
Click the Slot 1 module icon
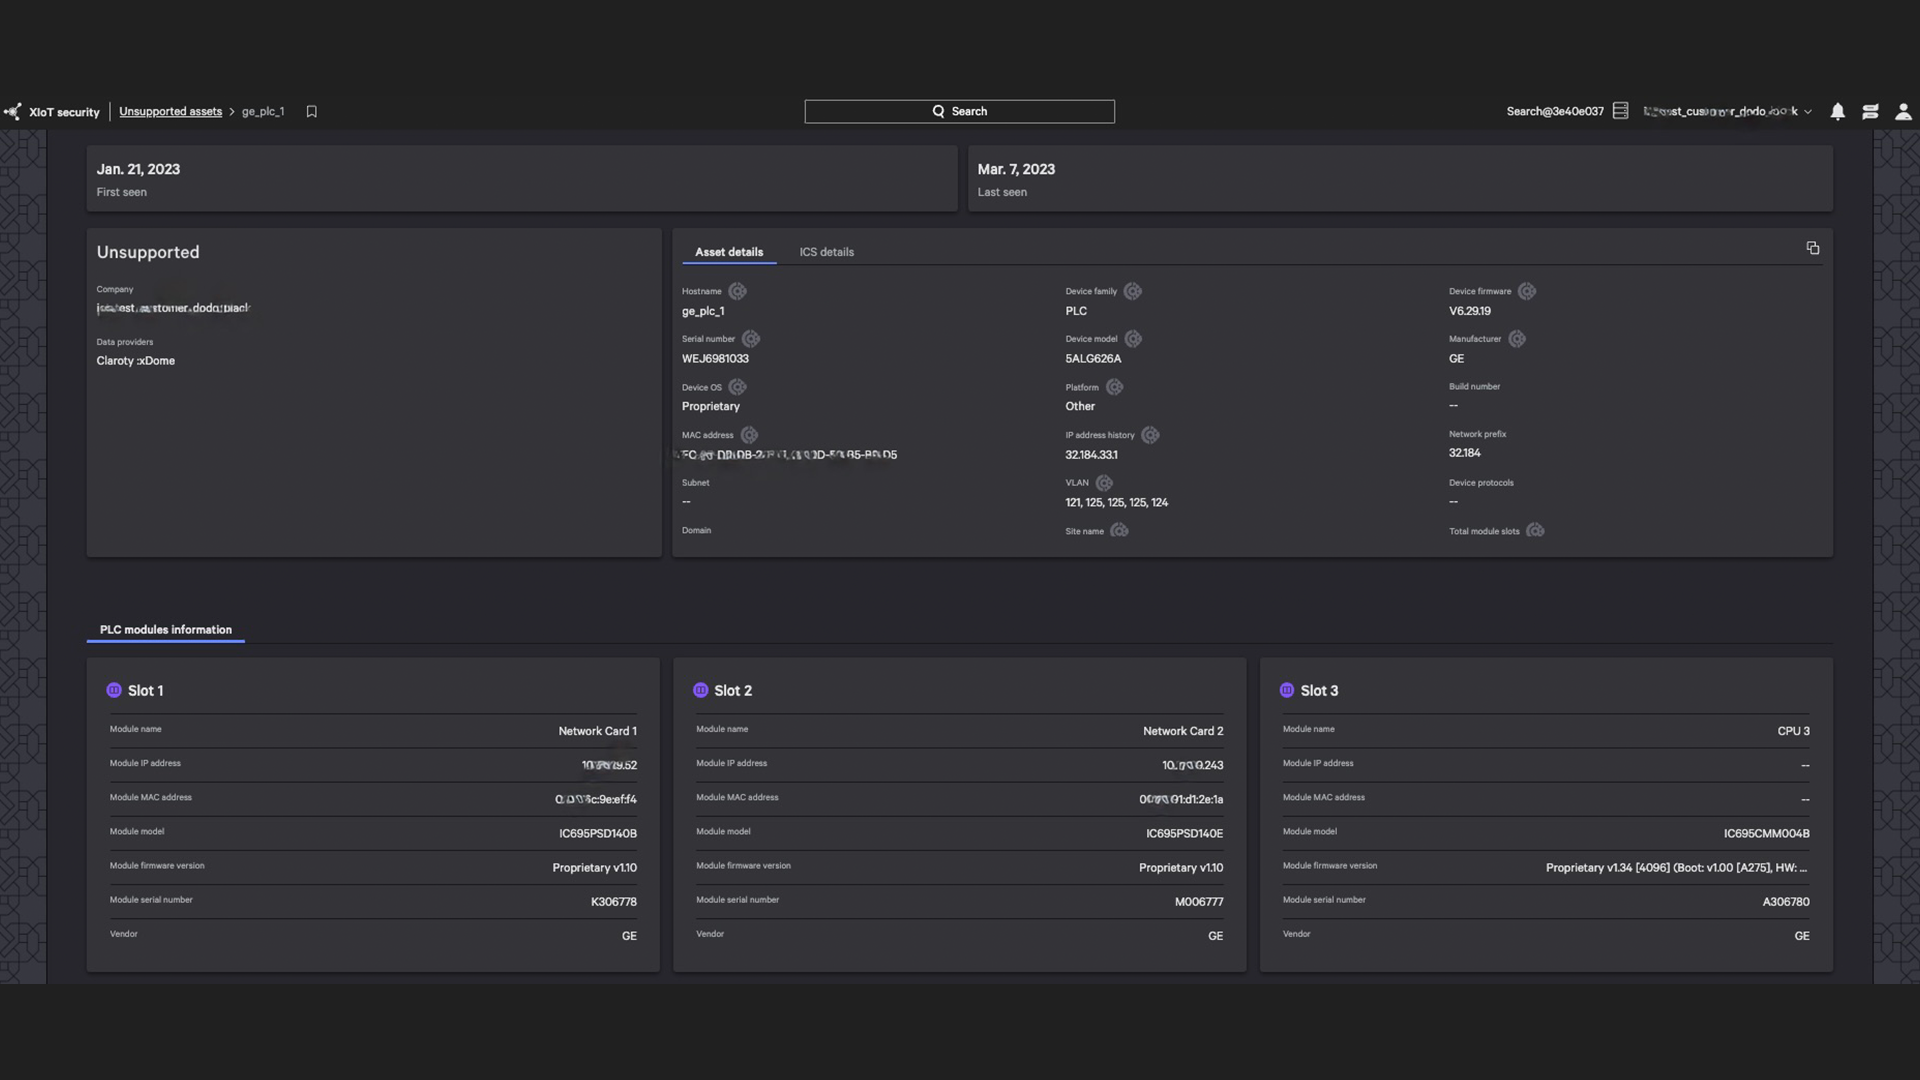coord(114,690)
